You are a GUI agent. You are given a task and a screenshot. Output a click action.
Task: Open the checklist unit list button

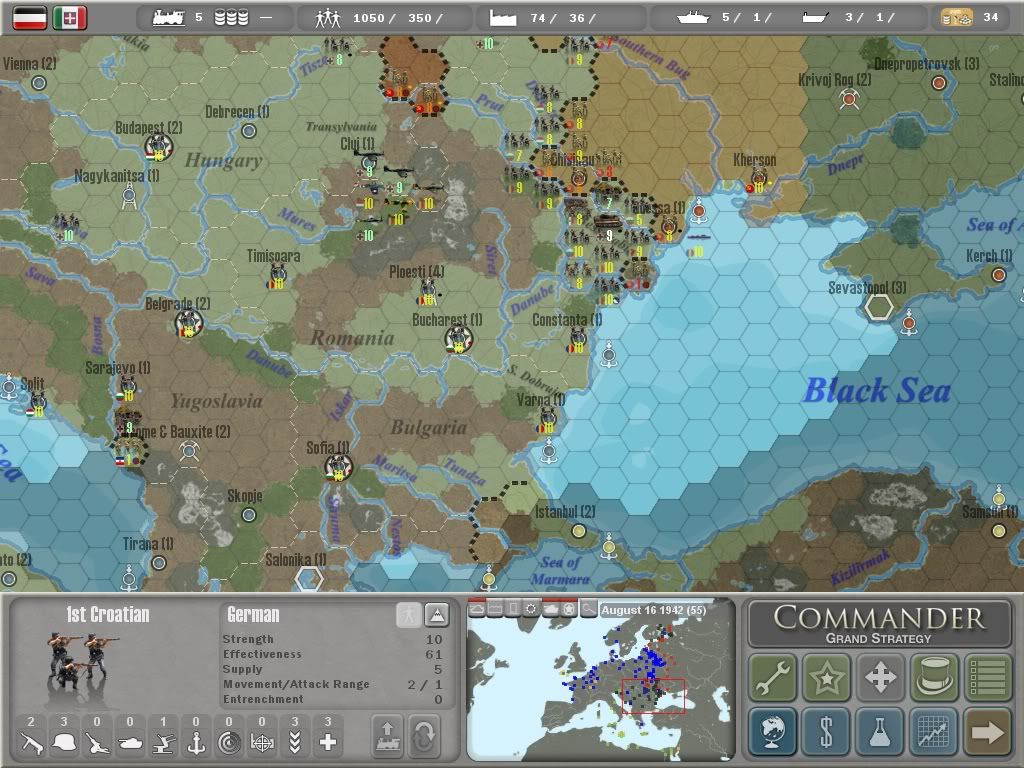[x=988, y=677]
